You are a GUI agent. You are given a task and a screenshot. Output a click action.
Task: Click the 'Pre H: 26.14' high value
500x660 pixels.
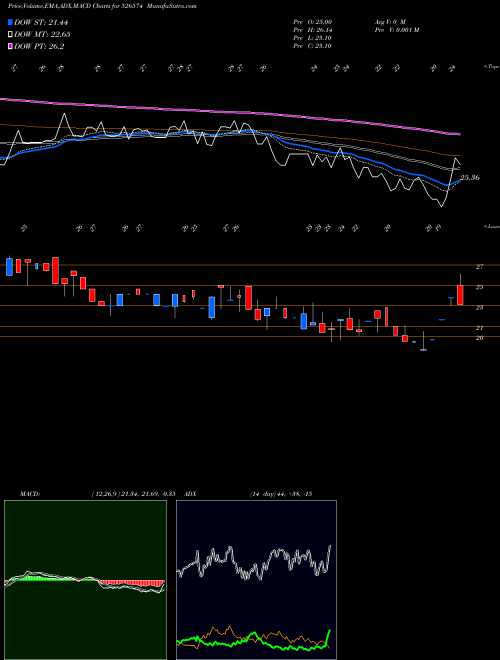[x=312, y=30]
